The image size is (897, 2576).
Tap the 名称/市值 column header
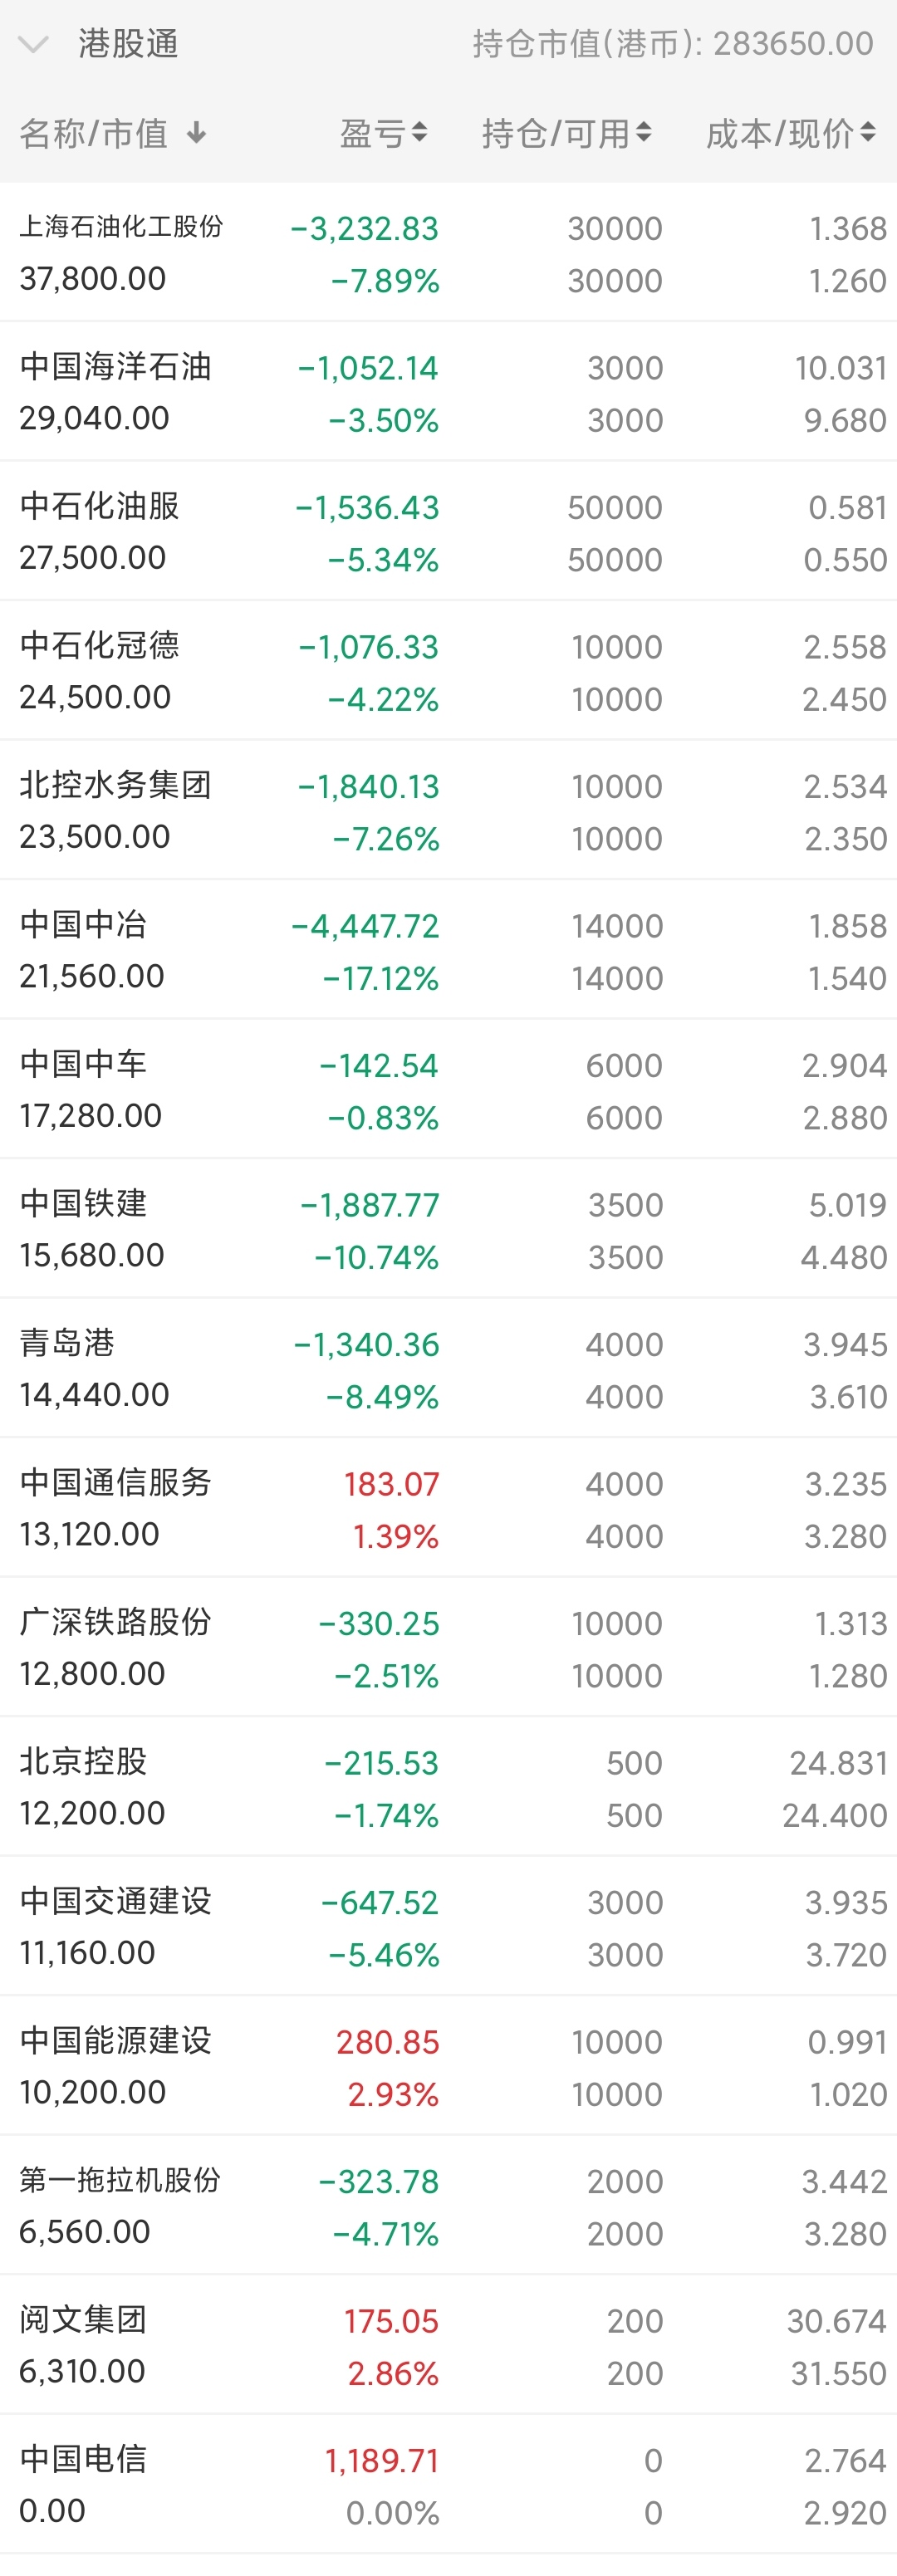click(94, 133)
